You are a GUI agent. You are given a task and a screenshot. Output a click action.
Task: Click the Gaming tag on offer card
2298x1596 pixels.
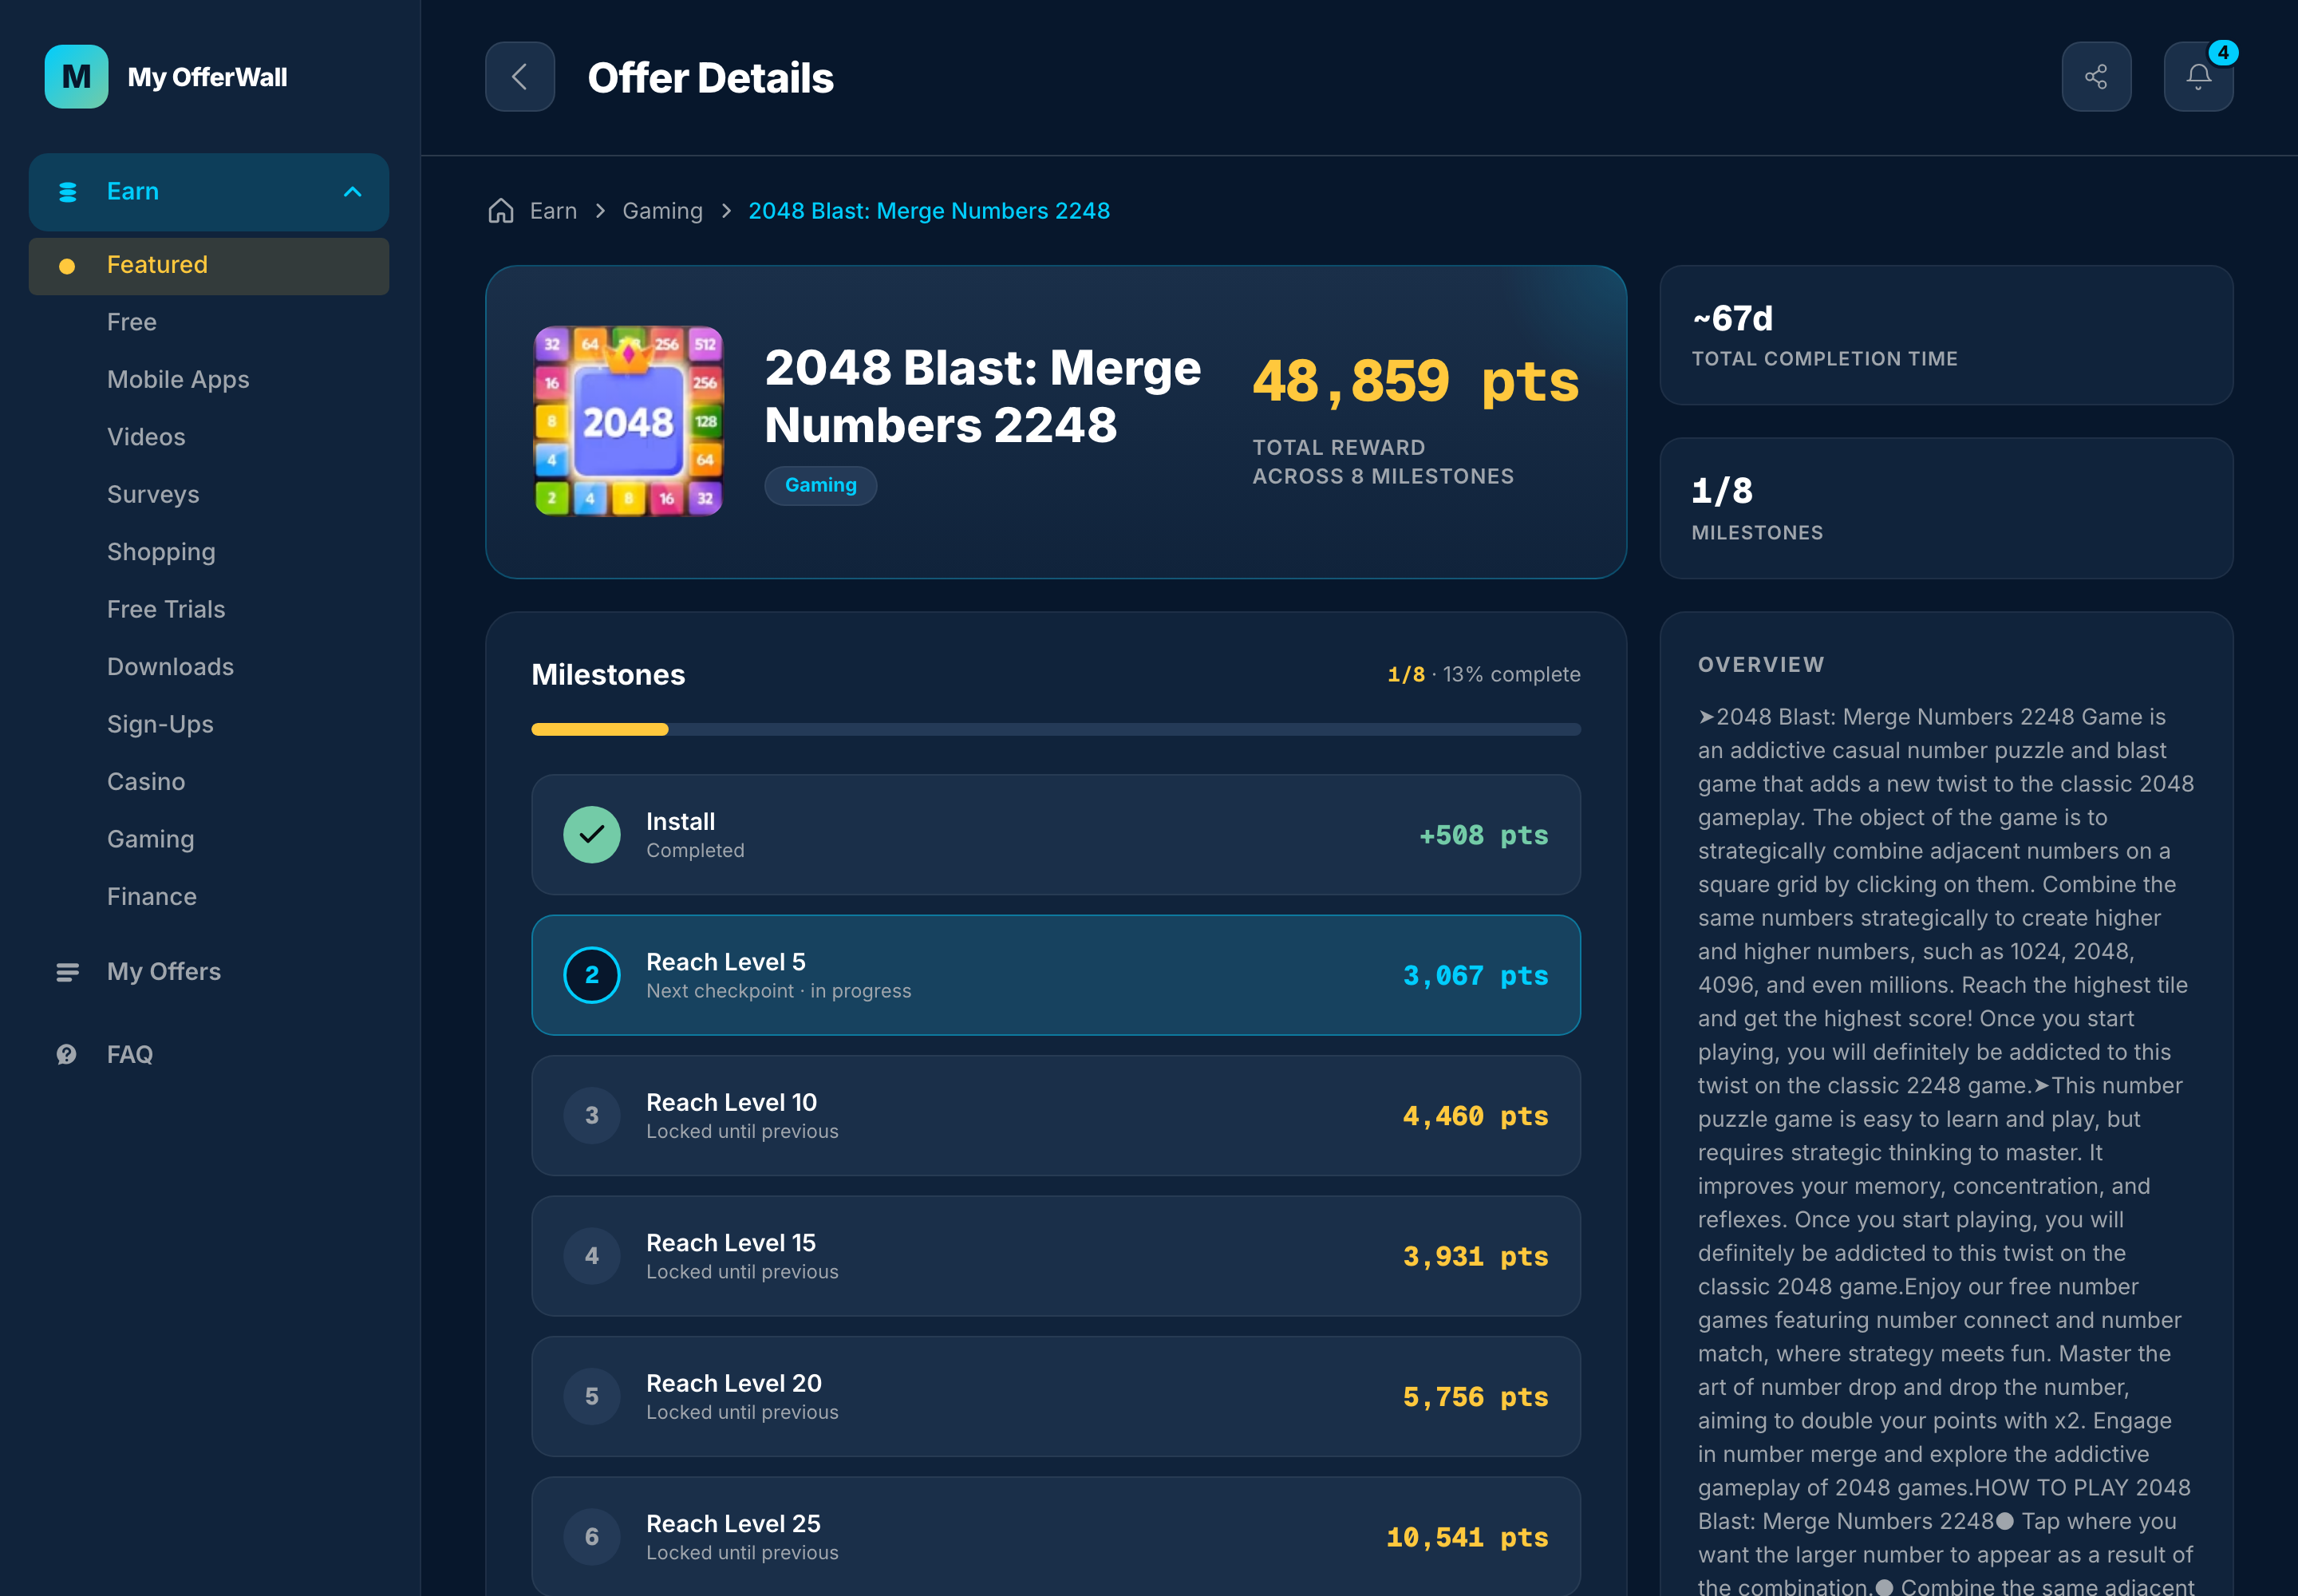pyautogui.click(x=821, y=485)
